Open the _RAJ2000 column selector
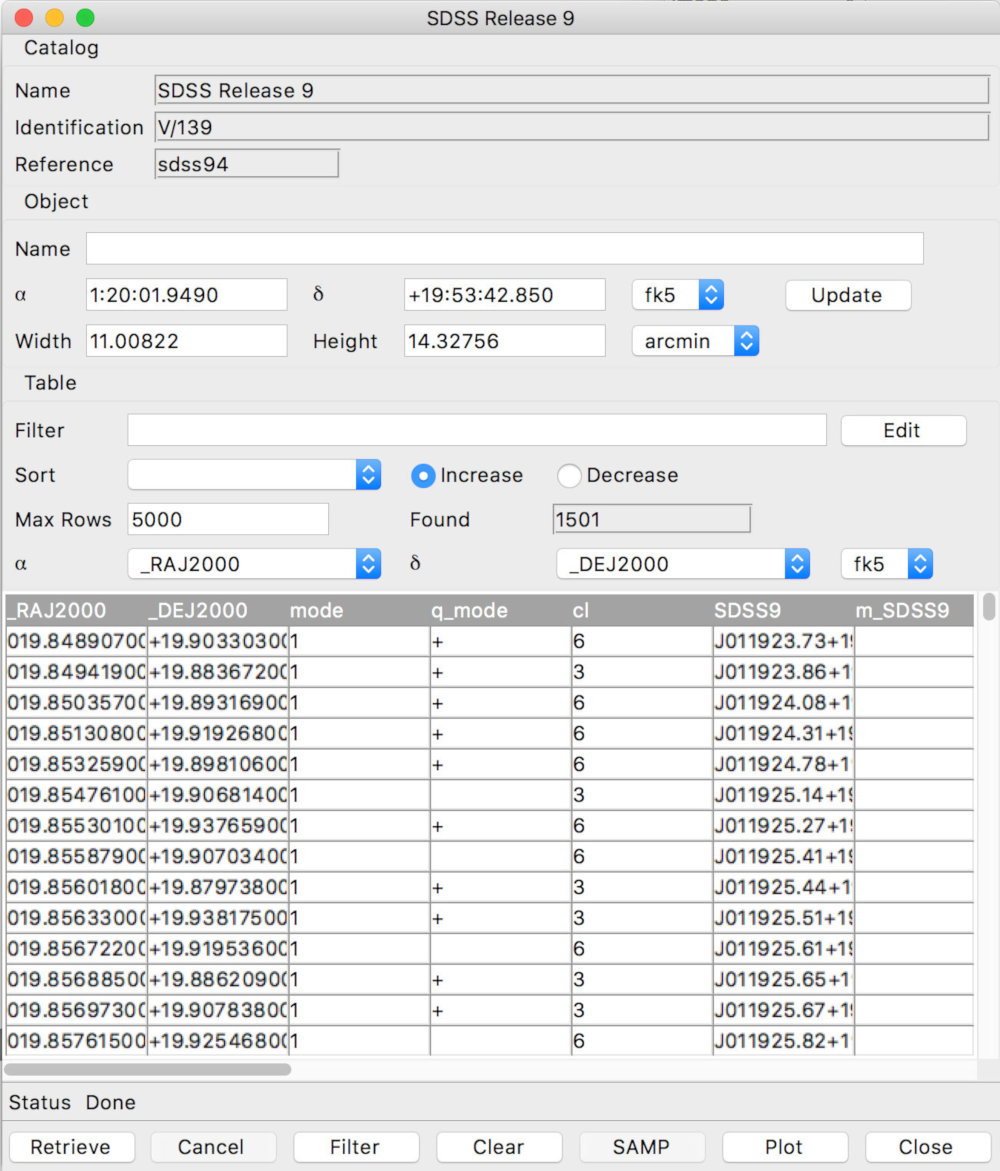This screenshot has height=1171, width=1000. pyautogui.click(x=254, y=564)
